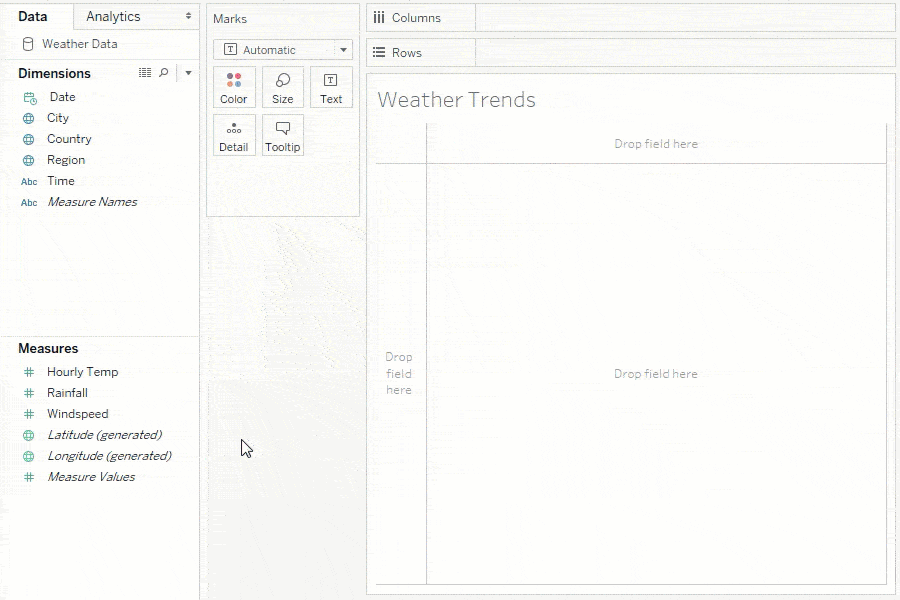The height and width of the screenshot is (600, 900).
Task: Open the Tooltip icon in Marks card
Action: point(283,135)
